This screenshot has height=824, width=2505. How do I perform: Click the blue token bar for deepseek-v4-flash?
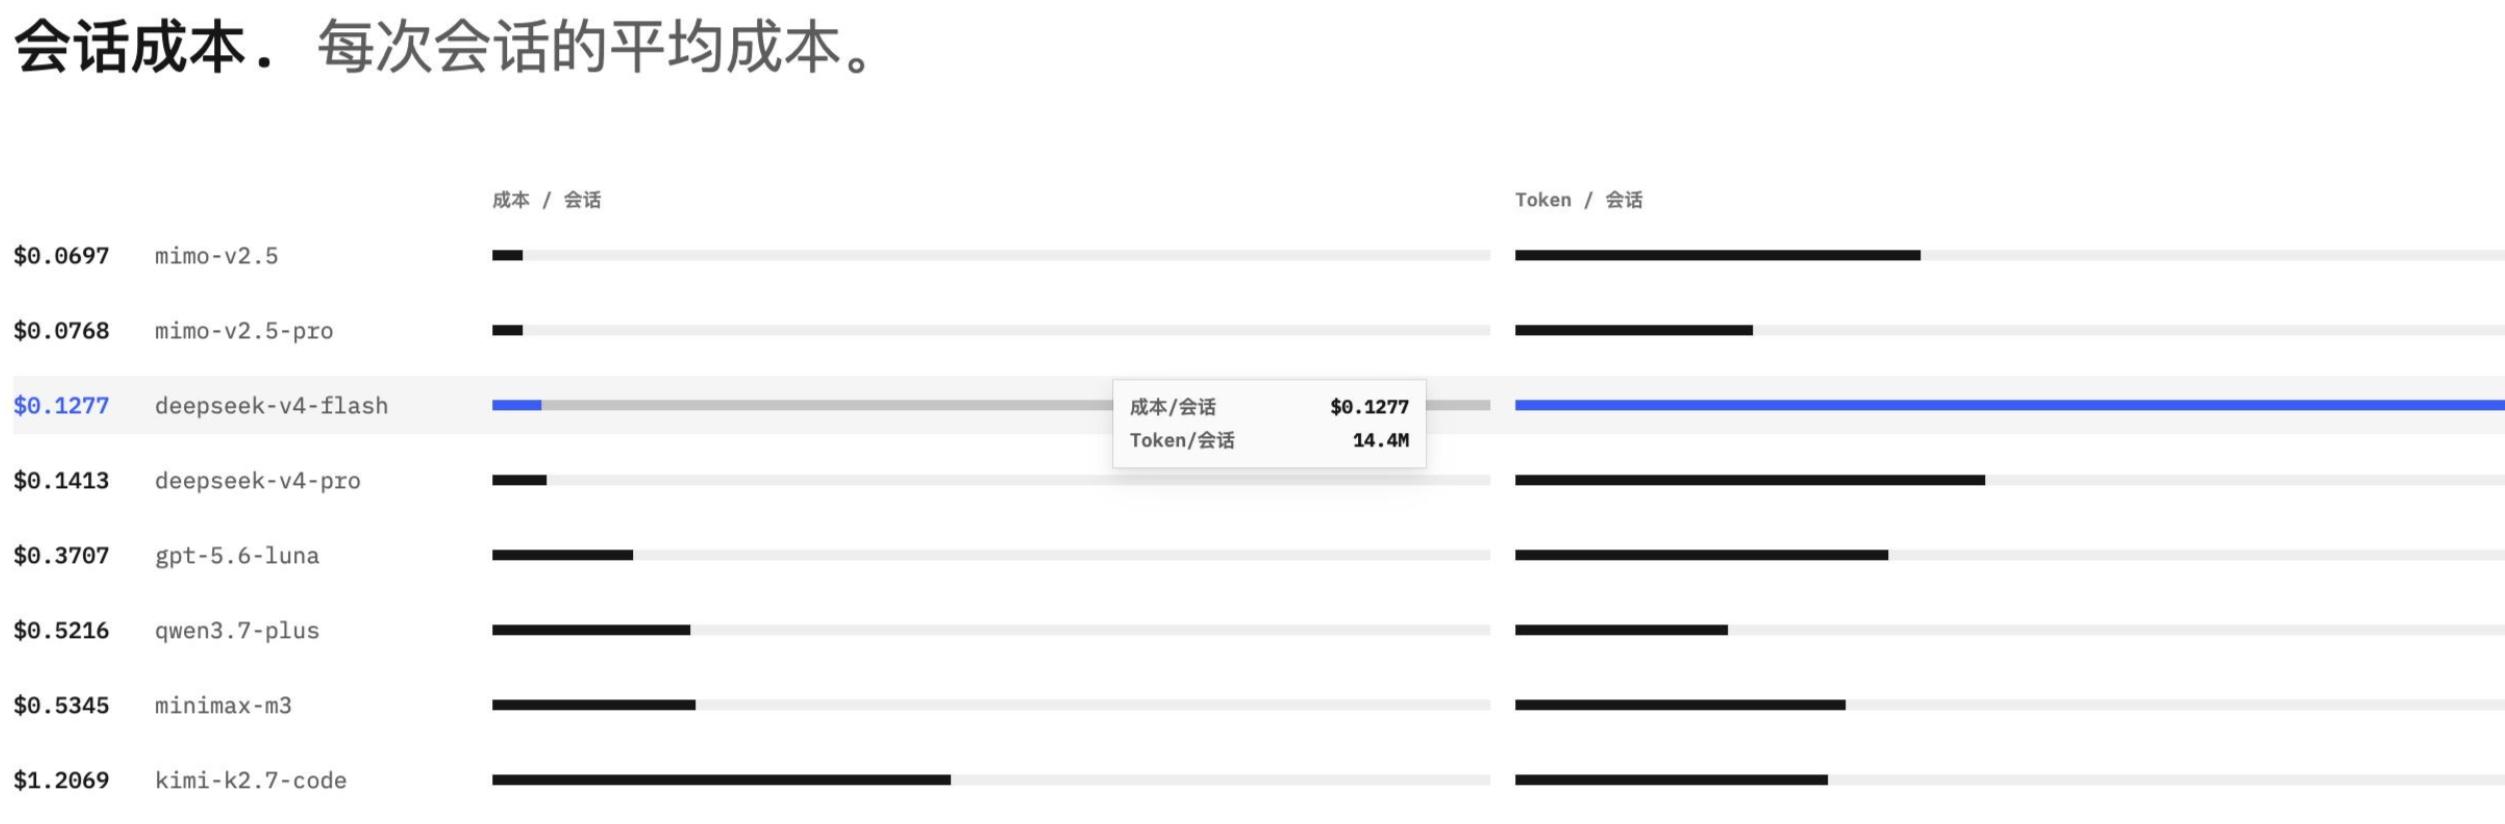coord(2010,405)
